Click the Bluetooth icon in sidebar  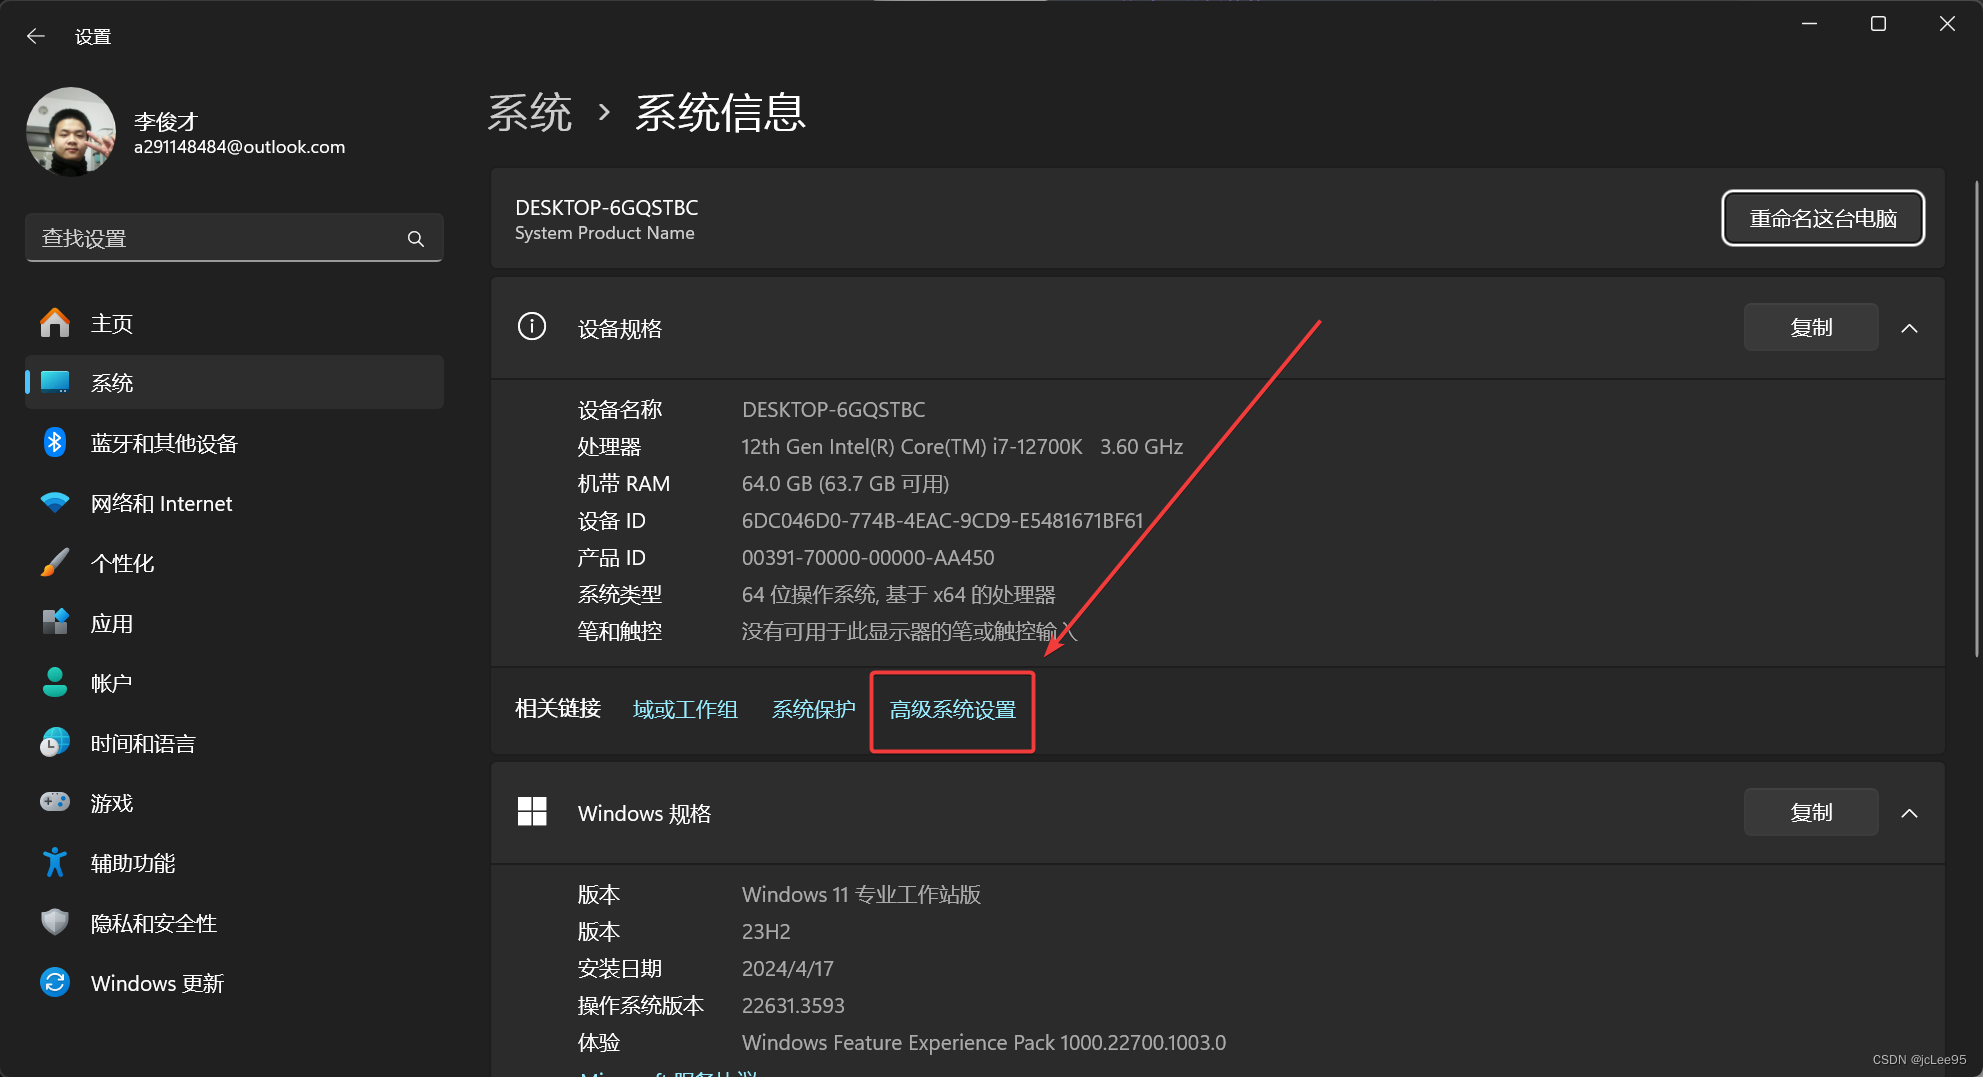pyautogui.click(x=55, y=442)
